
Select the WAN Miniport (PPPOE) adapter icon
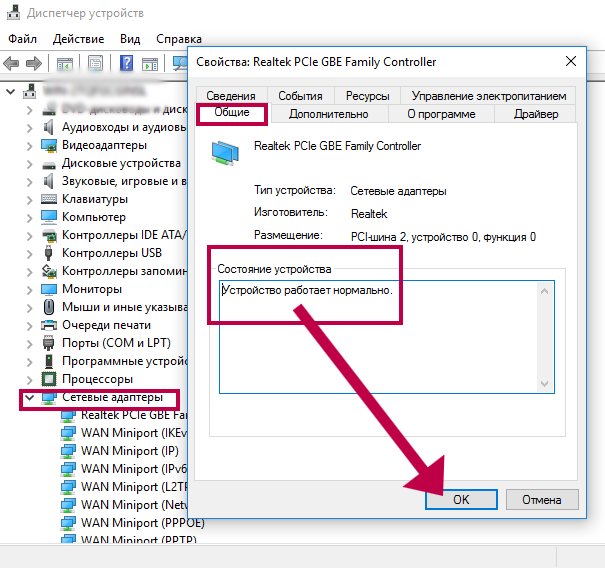click(x=68, y=522)
